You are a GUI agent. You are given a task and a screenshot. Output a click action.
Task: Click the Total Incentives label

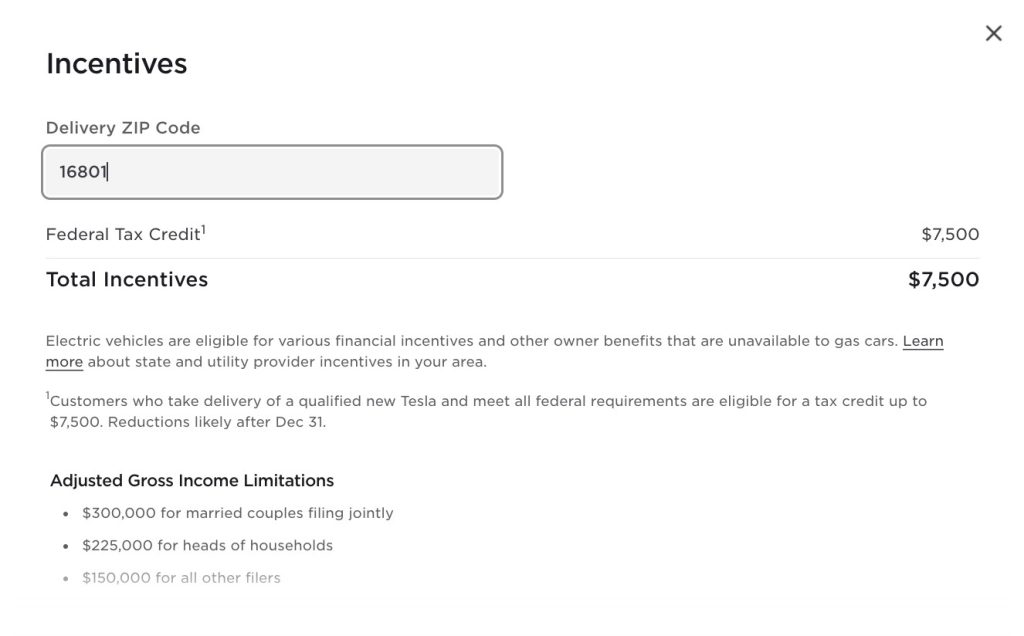tap(127, 279)
